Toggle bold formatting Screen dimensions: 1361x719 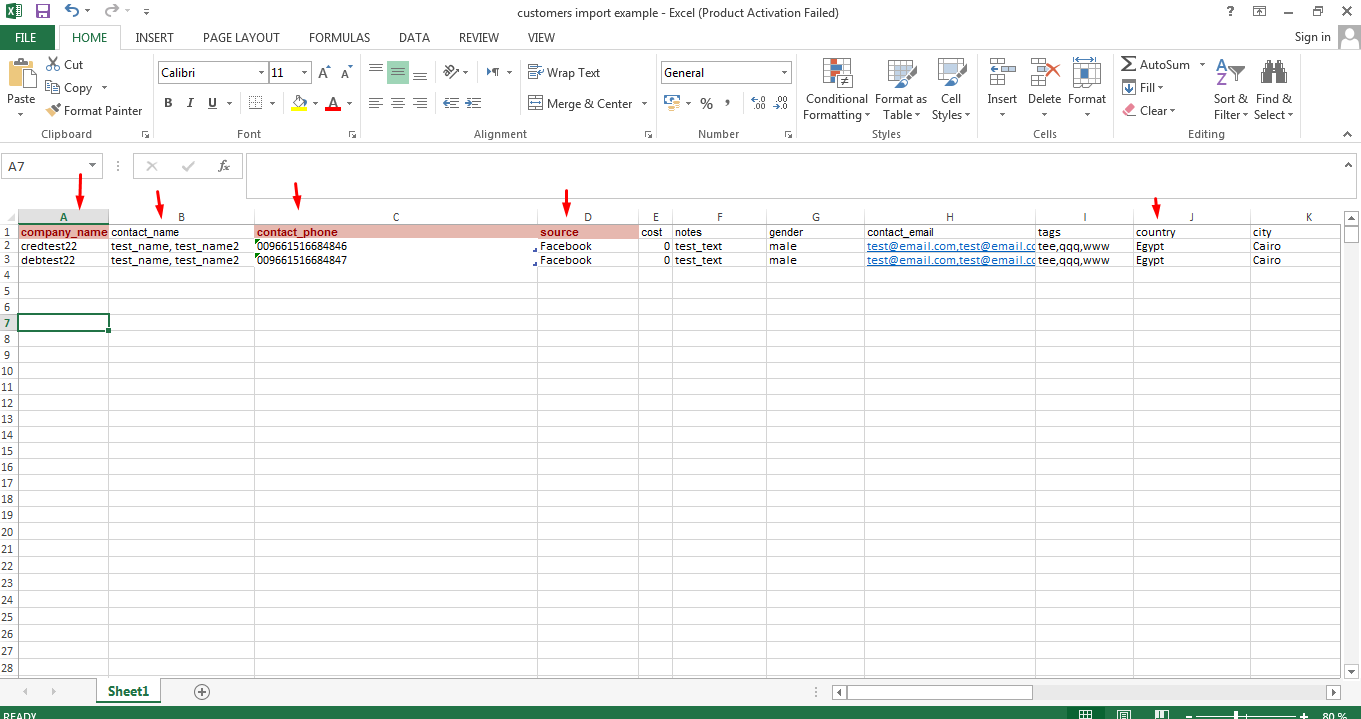click(x=168, y=103)
